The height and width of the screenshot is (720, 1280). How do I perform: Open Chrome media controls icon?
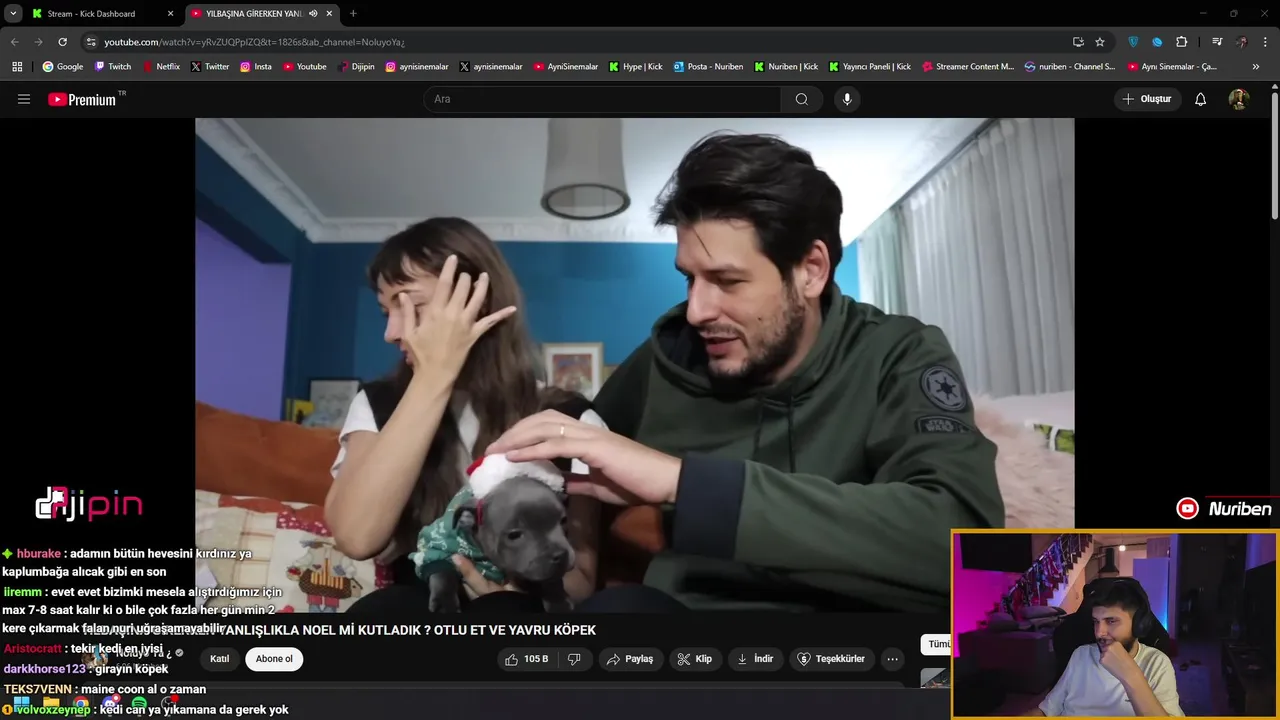(x=1217, y=42)
